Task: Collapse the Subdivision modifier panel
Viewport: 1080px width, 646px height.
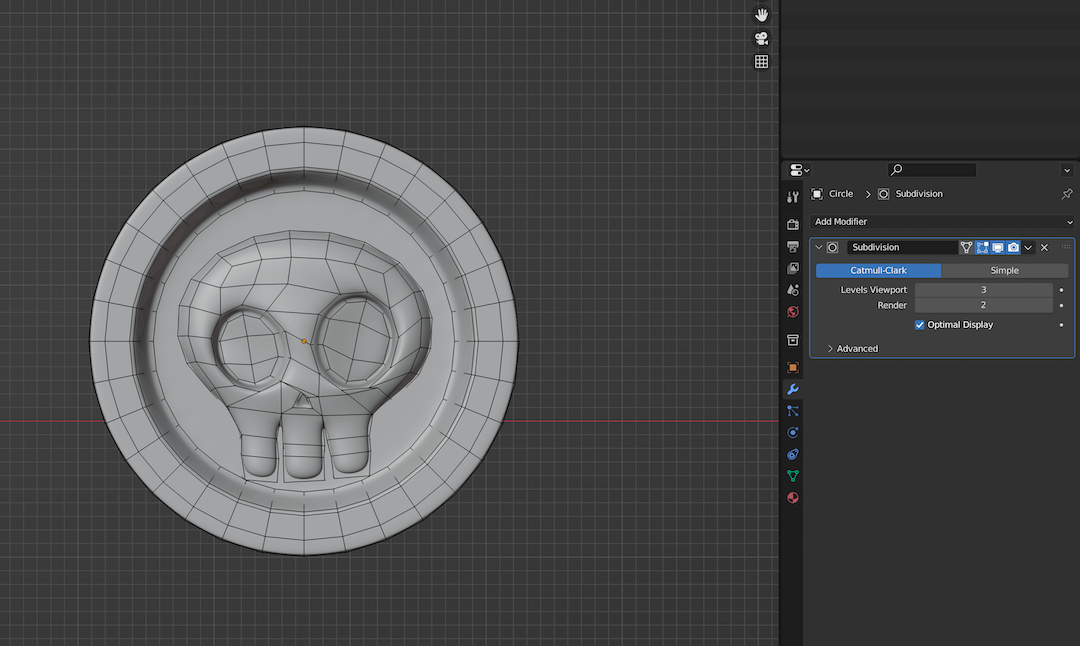Action: coord(818,247)
